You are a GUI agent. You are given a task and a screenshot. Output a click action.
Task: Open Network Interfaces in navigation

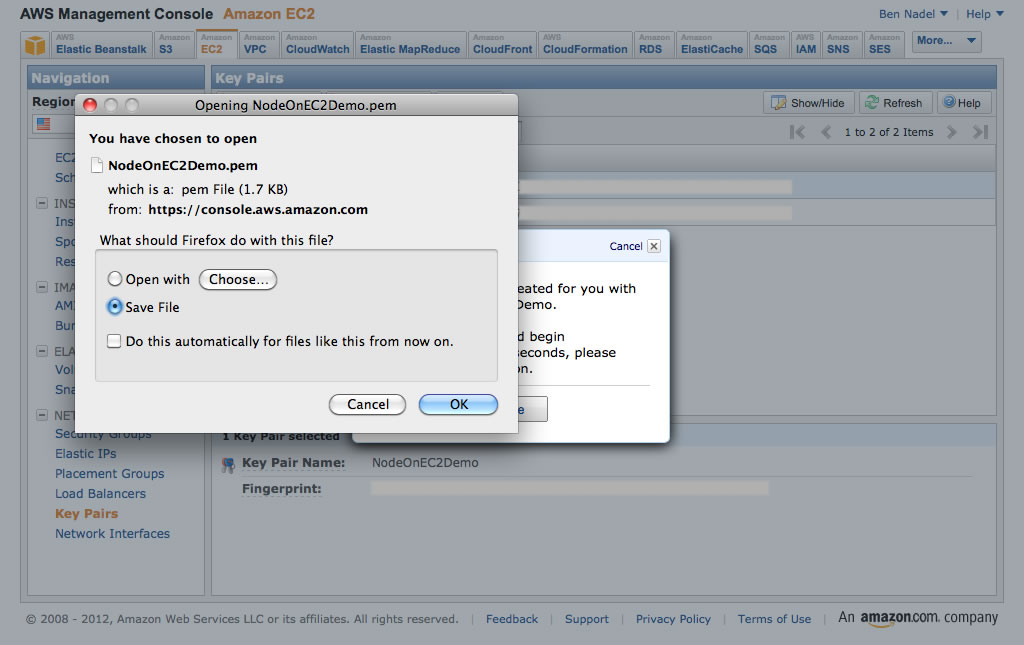pos(112,533)
